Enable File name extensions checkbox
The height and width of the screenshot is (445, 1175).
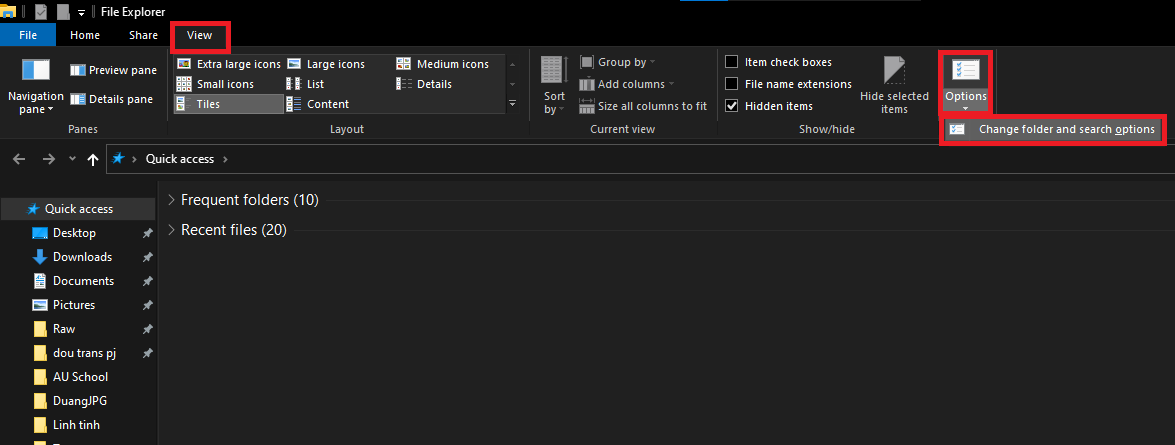click(733, 84)
